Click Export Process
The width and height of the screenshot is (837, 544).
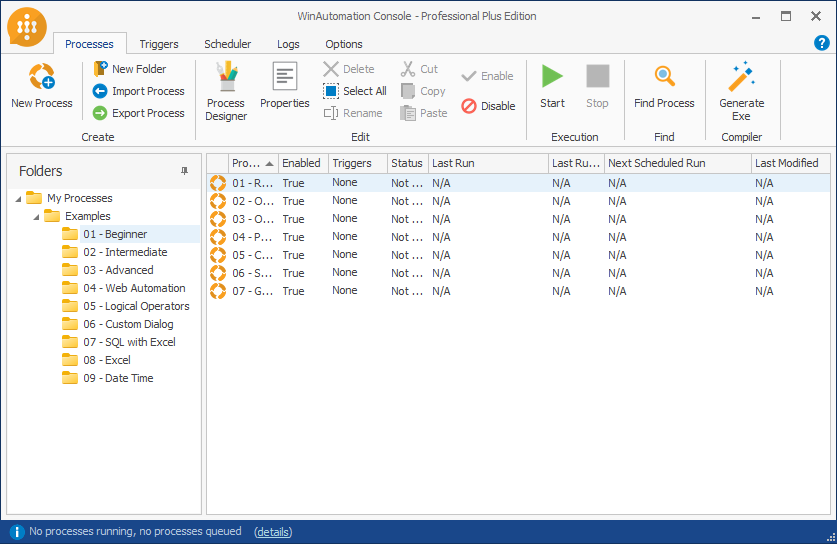click(x=138, y=113)
